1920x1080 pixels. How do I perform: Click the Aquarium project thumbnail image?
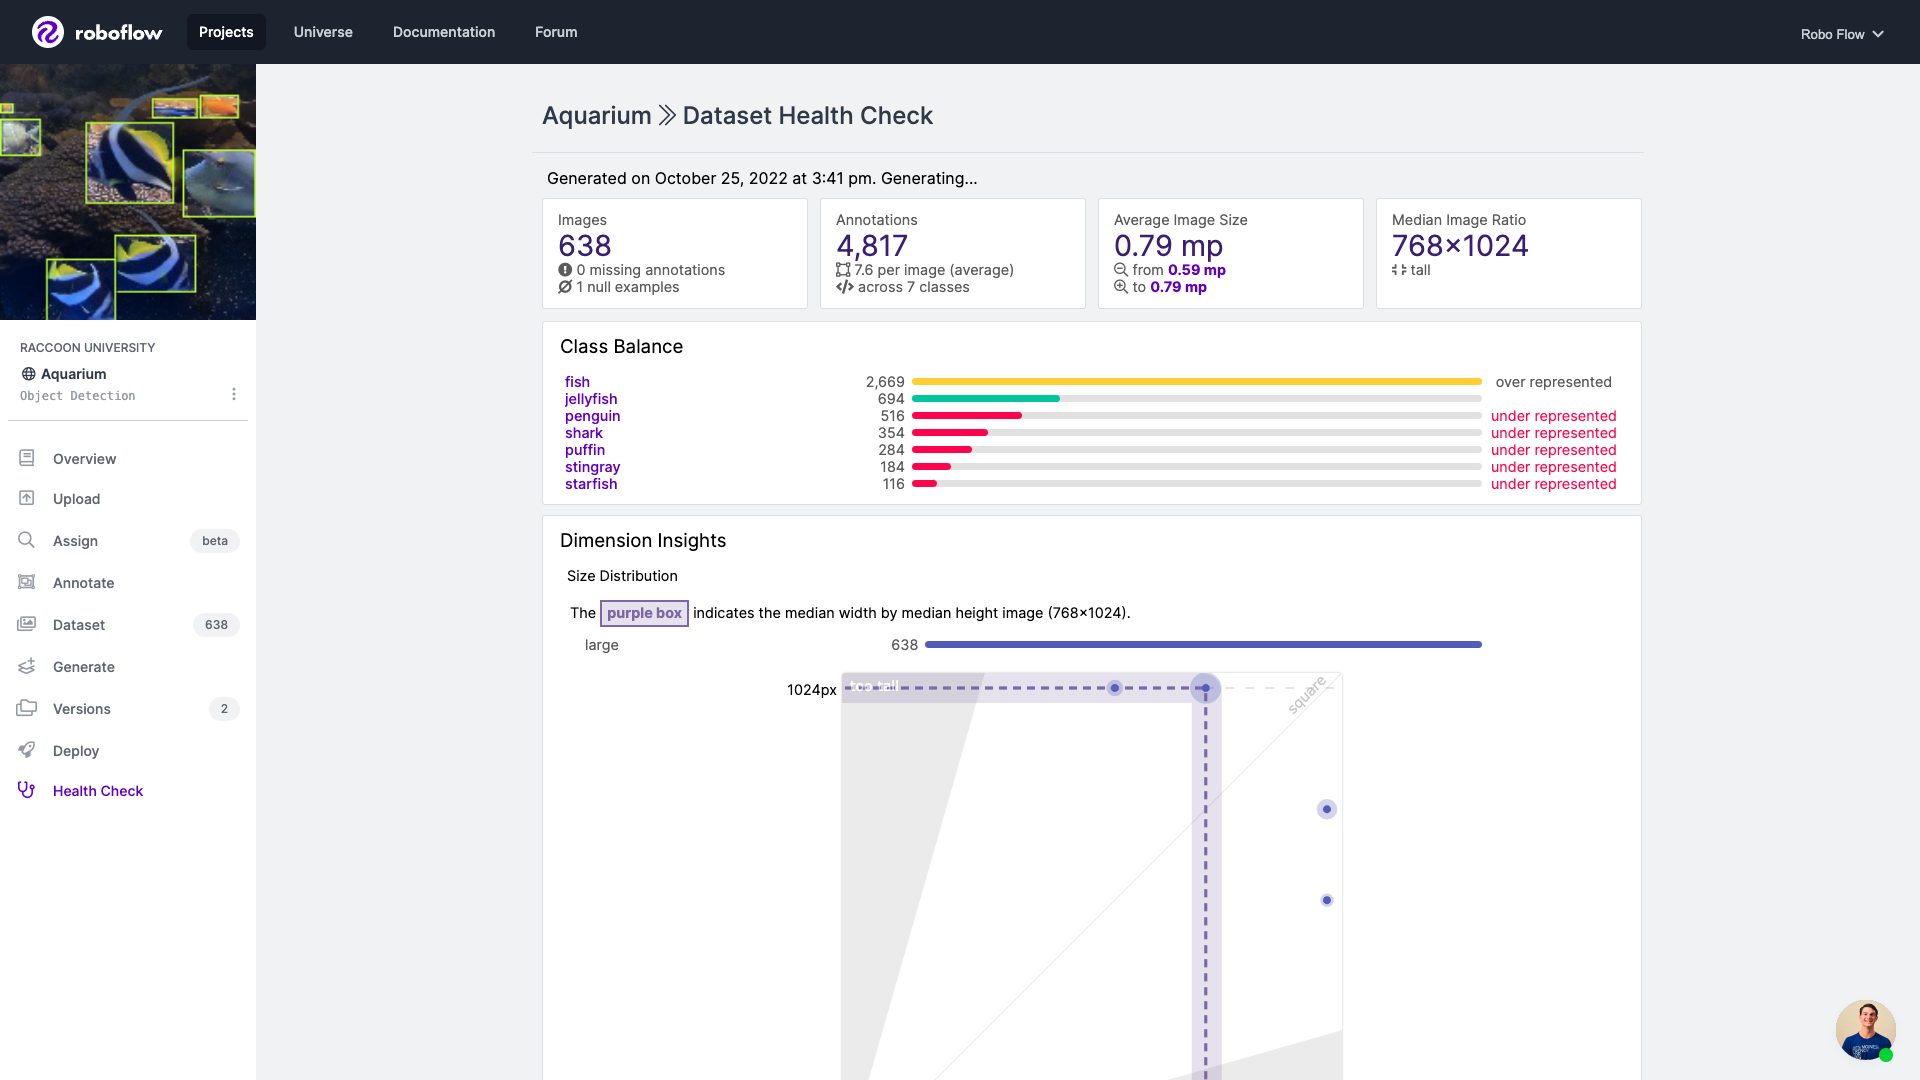[128, 192]
